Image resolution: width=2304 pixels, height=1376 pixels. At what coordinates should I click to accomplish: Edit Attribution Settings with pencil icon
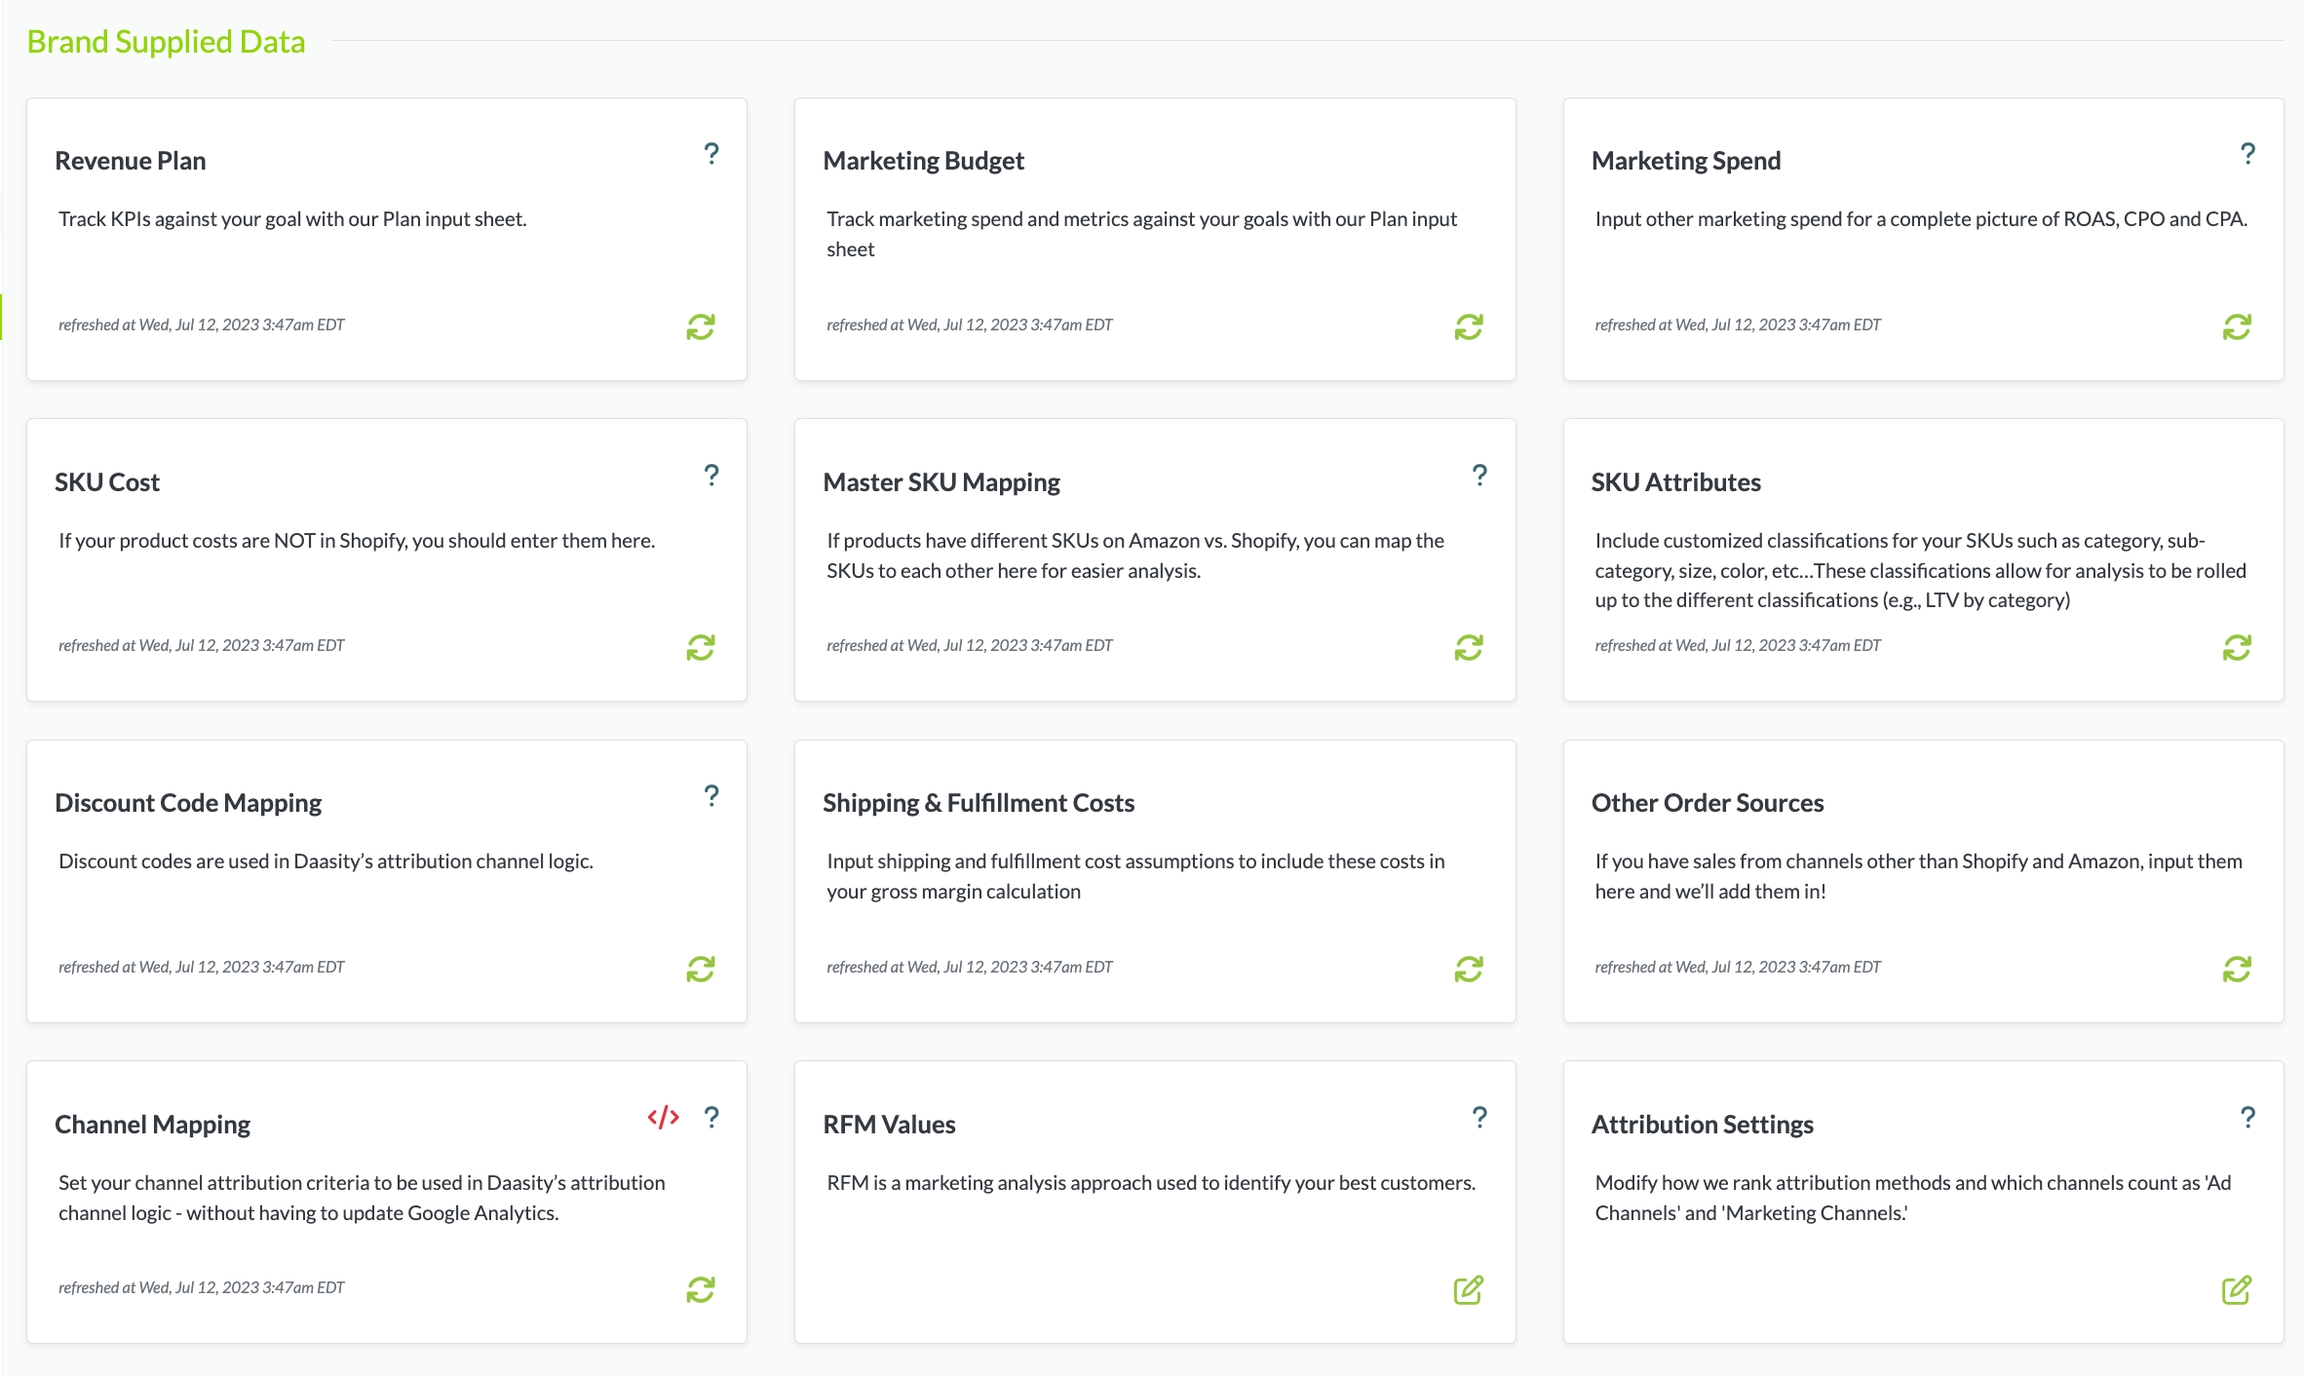2236,1290
